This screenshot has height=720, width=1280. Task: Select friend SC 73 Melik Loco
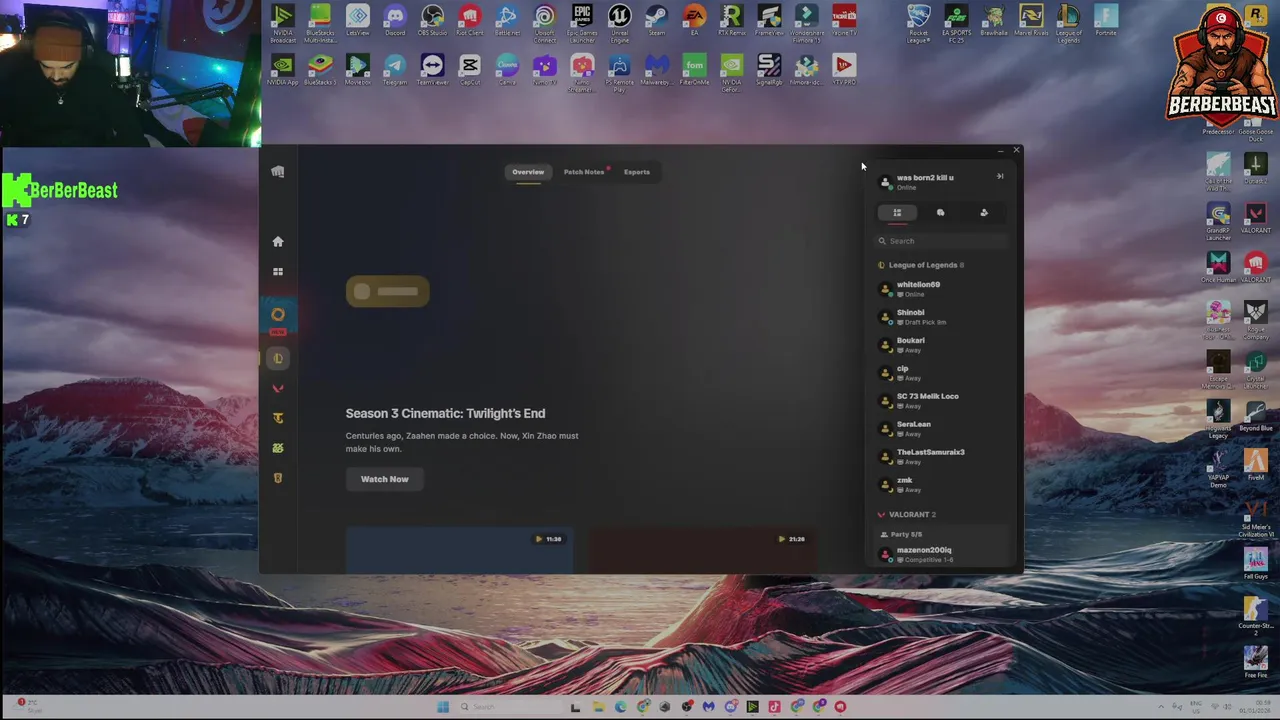pyautogui.click(x=942, y=401)
